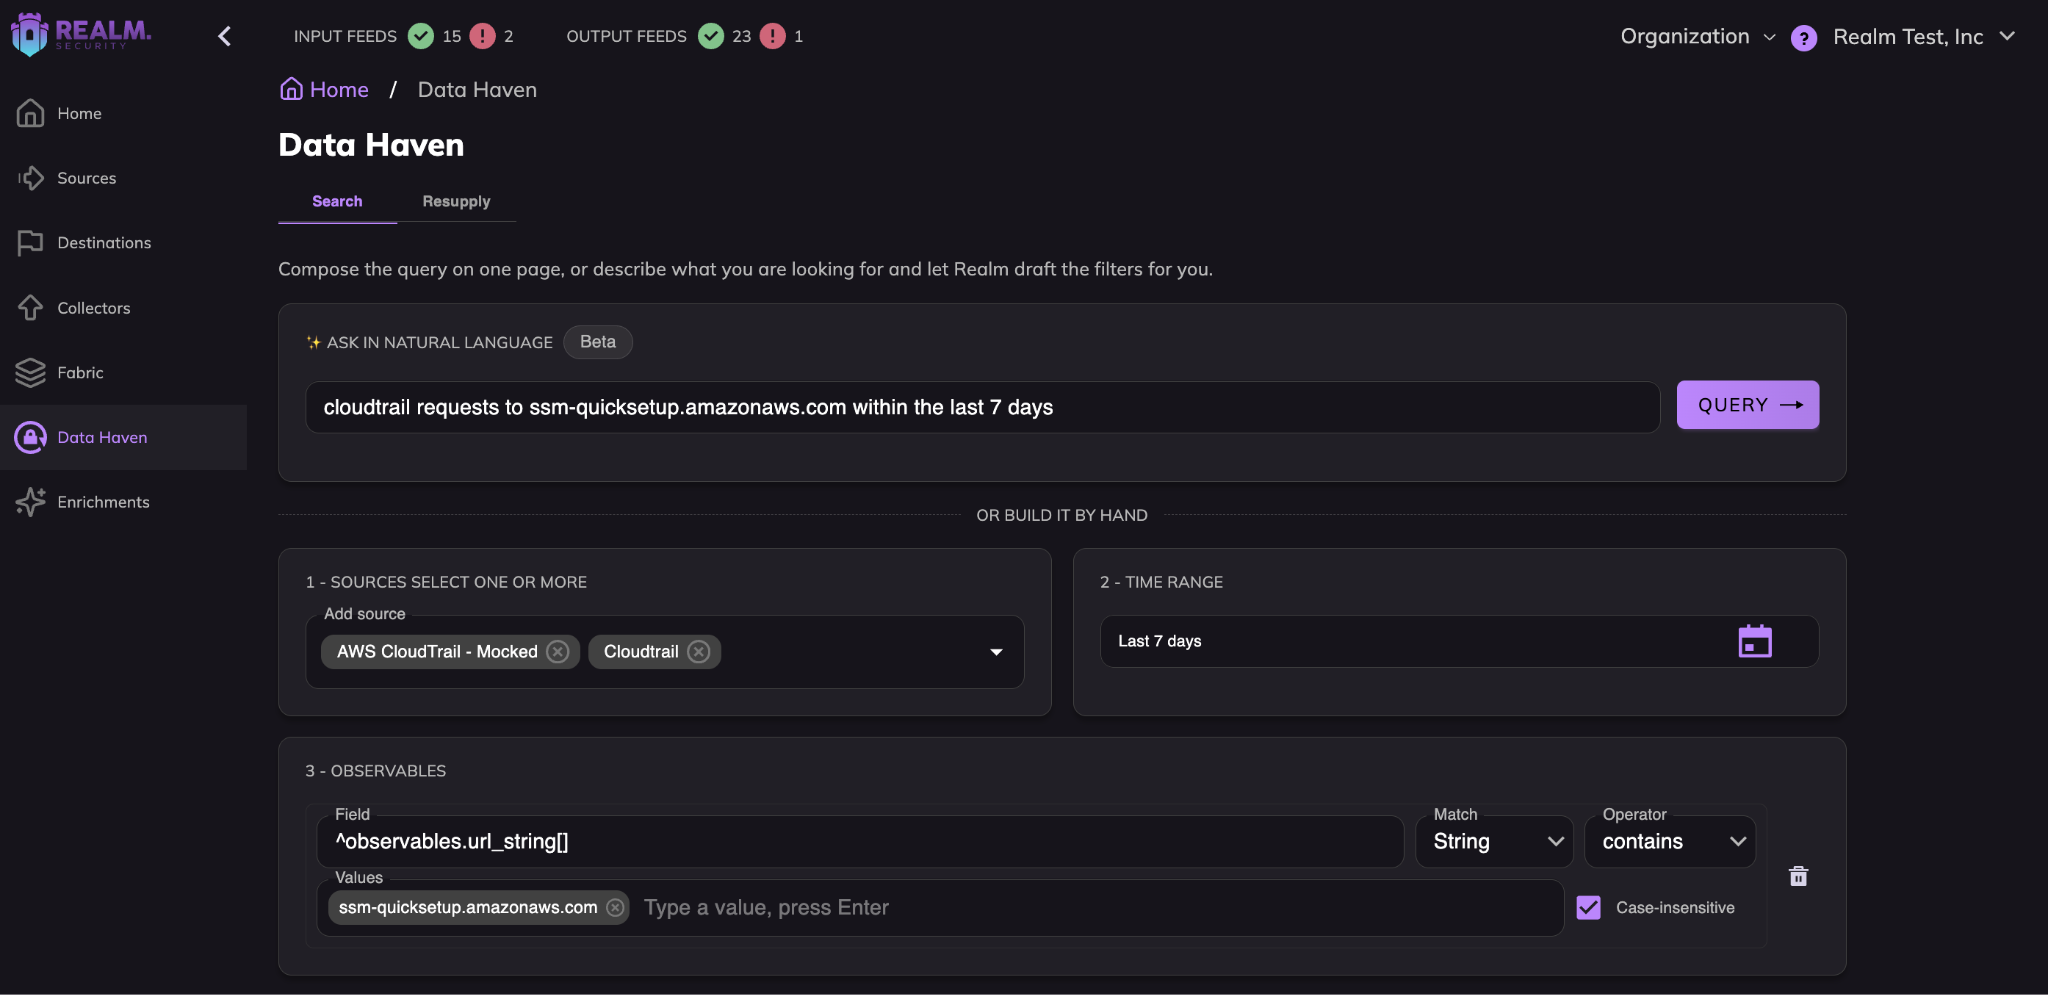The height and width of the screenshot is (995, 2048).
Task: Open Sources in the sidebar
Action: click(123, 178)
